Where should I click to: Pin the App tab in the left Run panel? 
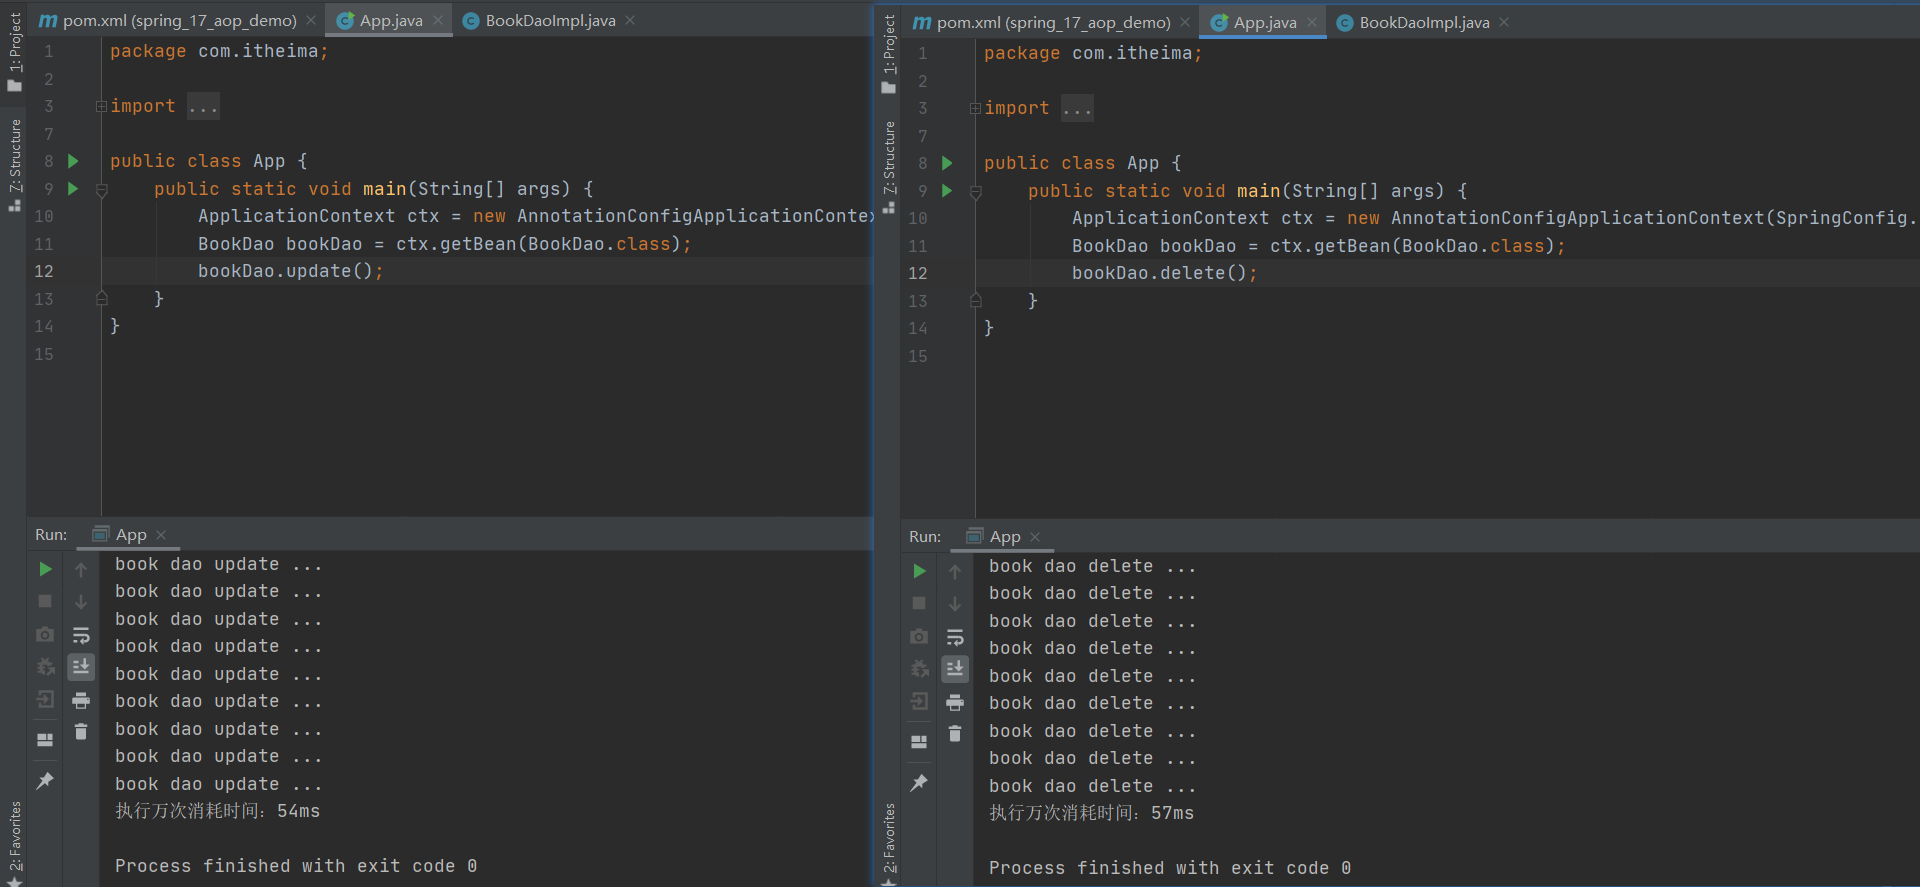coord(45,780)
